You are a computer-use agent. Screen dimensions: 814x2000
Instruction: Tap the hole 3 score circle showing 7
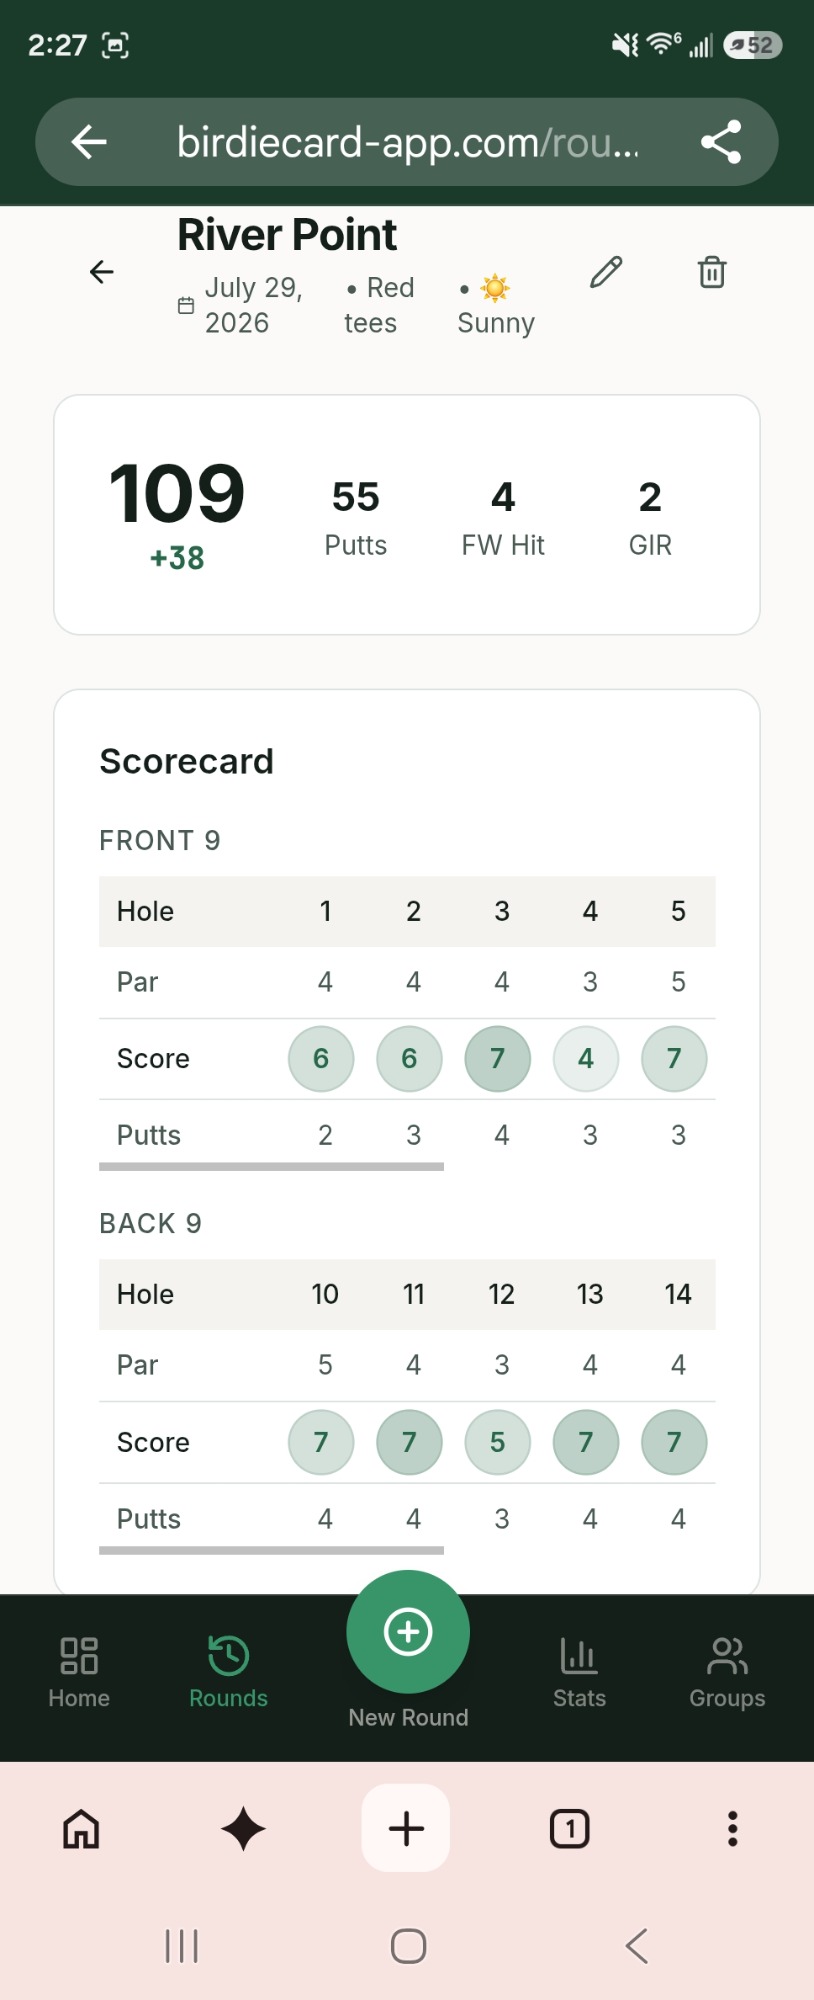click(x=498, y=1059)
